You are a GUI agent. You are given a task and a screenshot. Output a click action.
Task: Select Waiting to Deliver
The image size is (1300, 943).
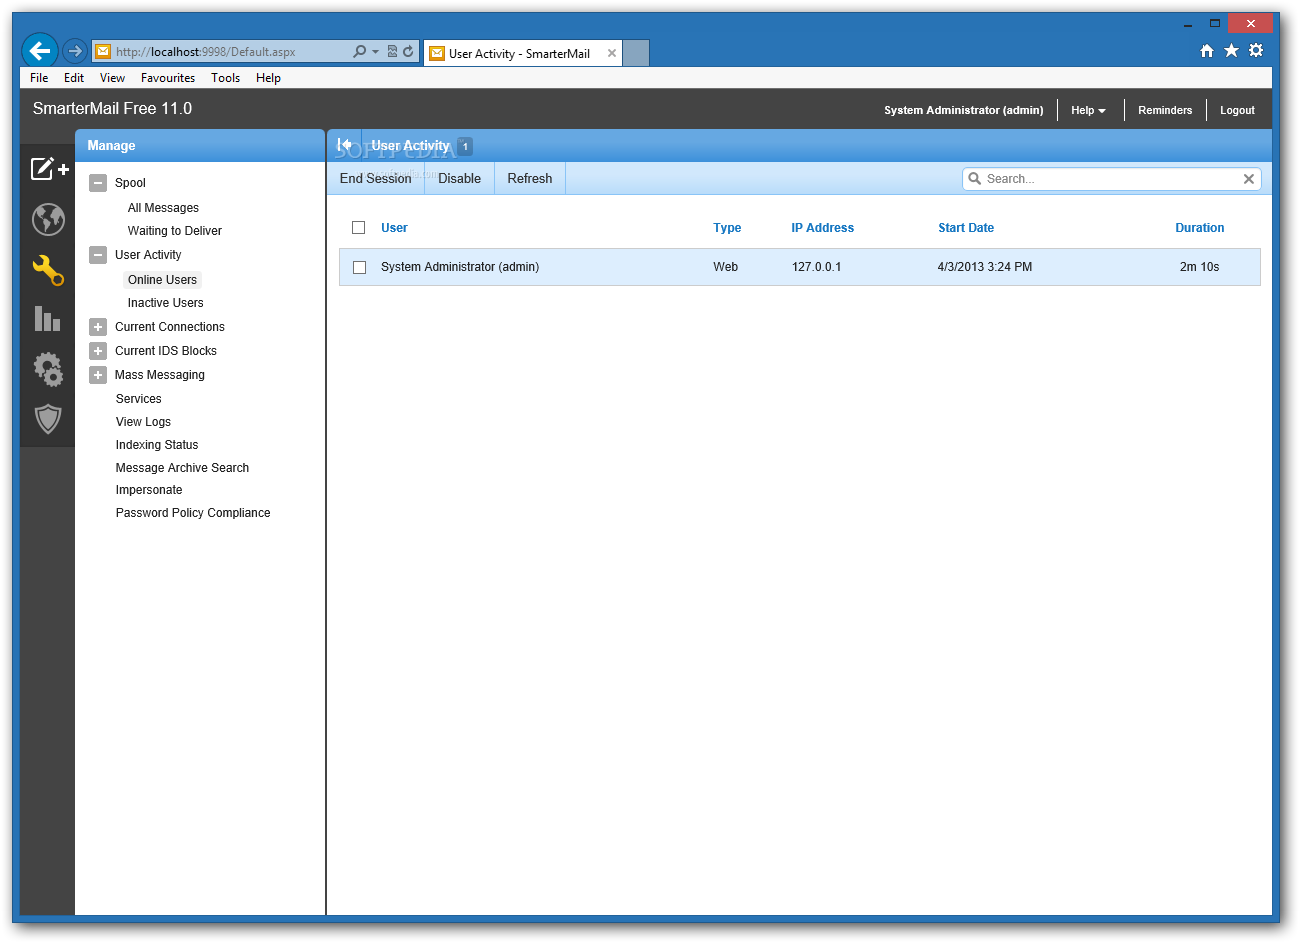click(x=175, y=231)
